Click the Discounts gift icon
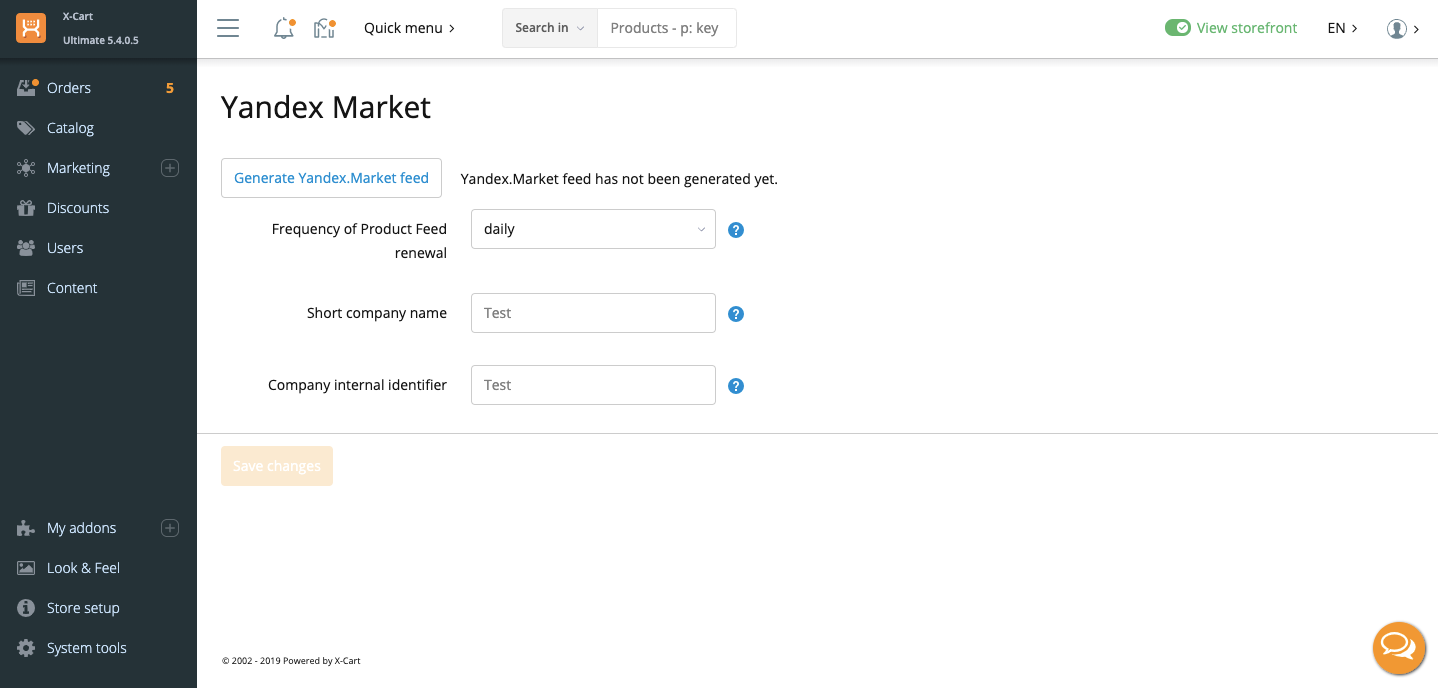This screenshot has height=688, width=1438. click(x=26, y=208)
